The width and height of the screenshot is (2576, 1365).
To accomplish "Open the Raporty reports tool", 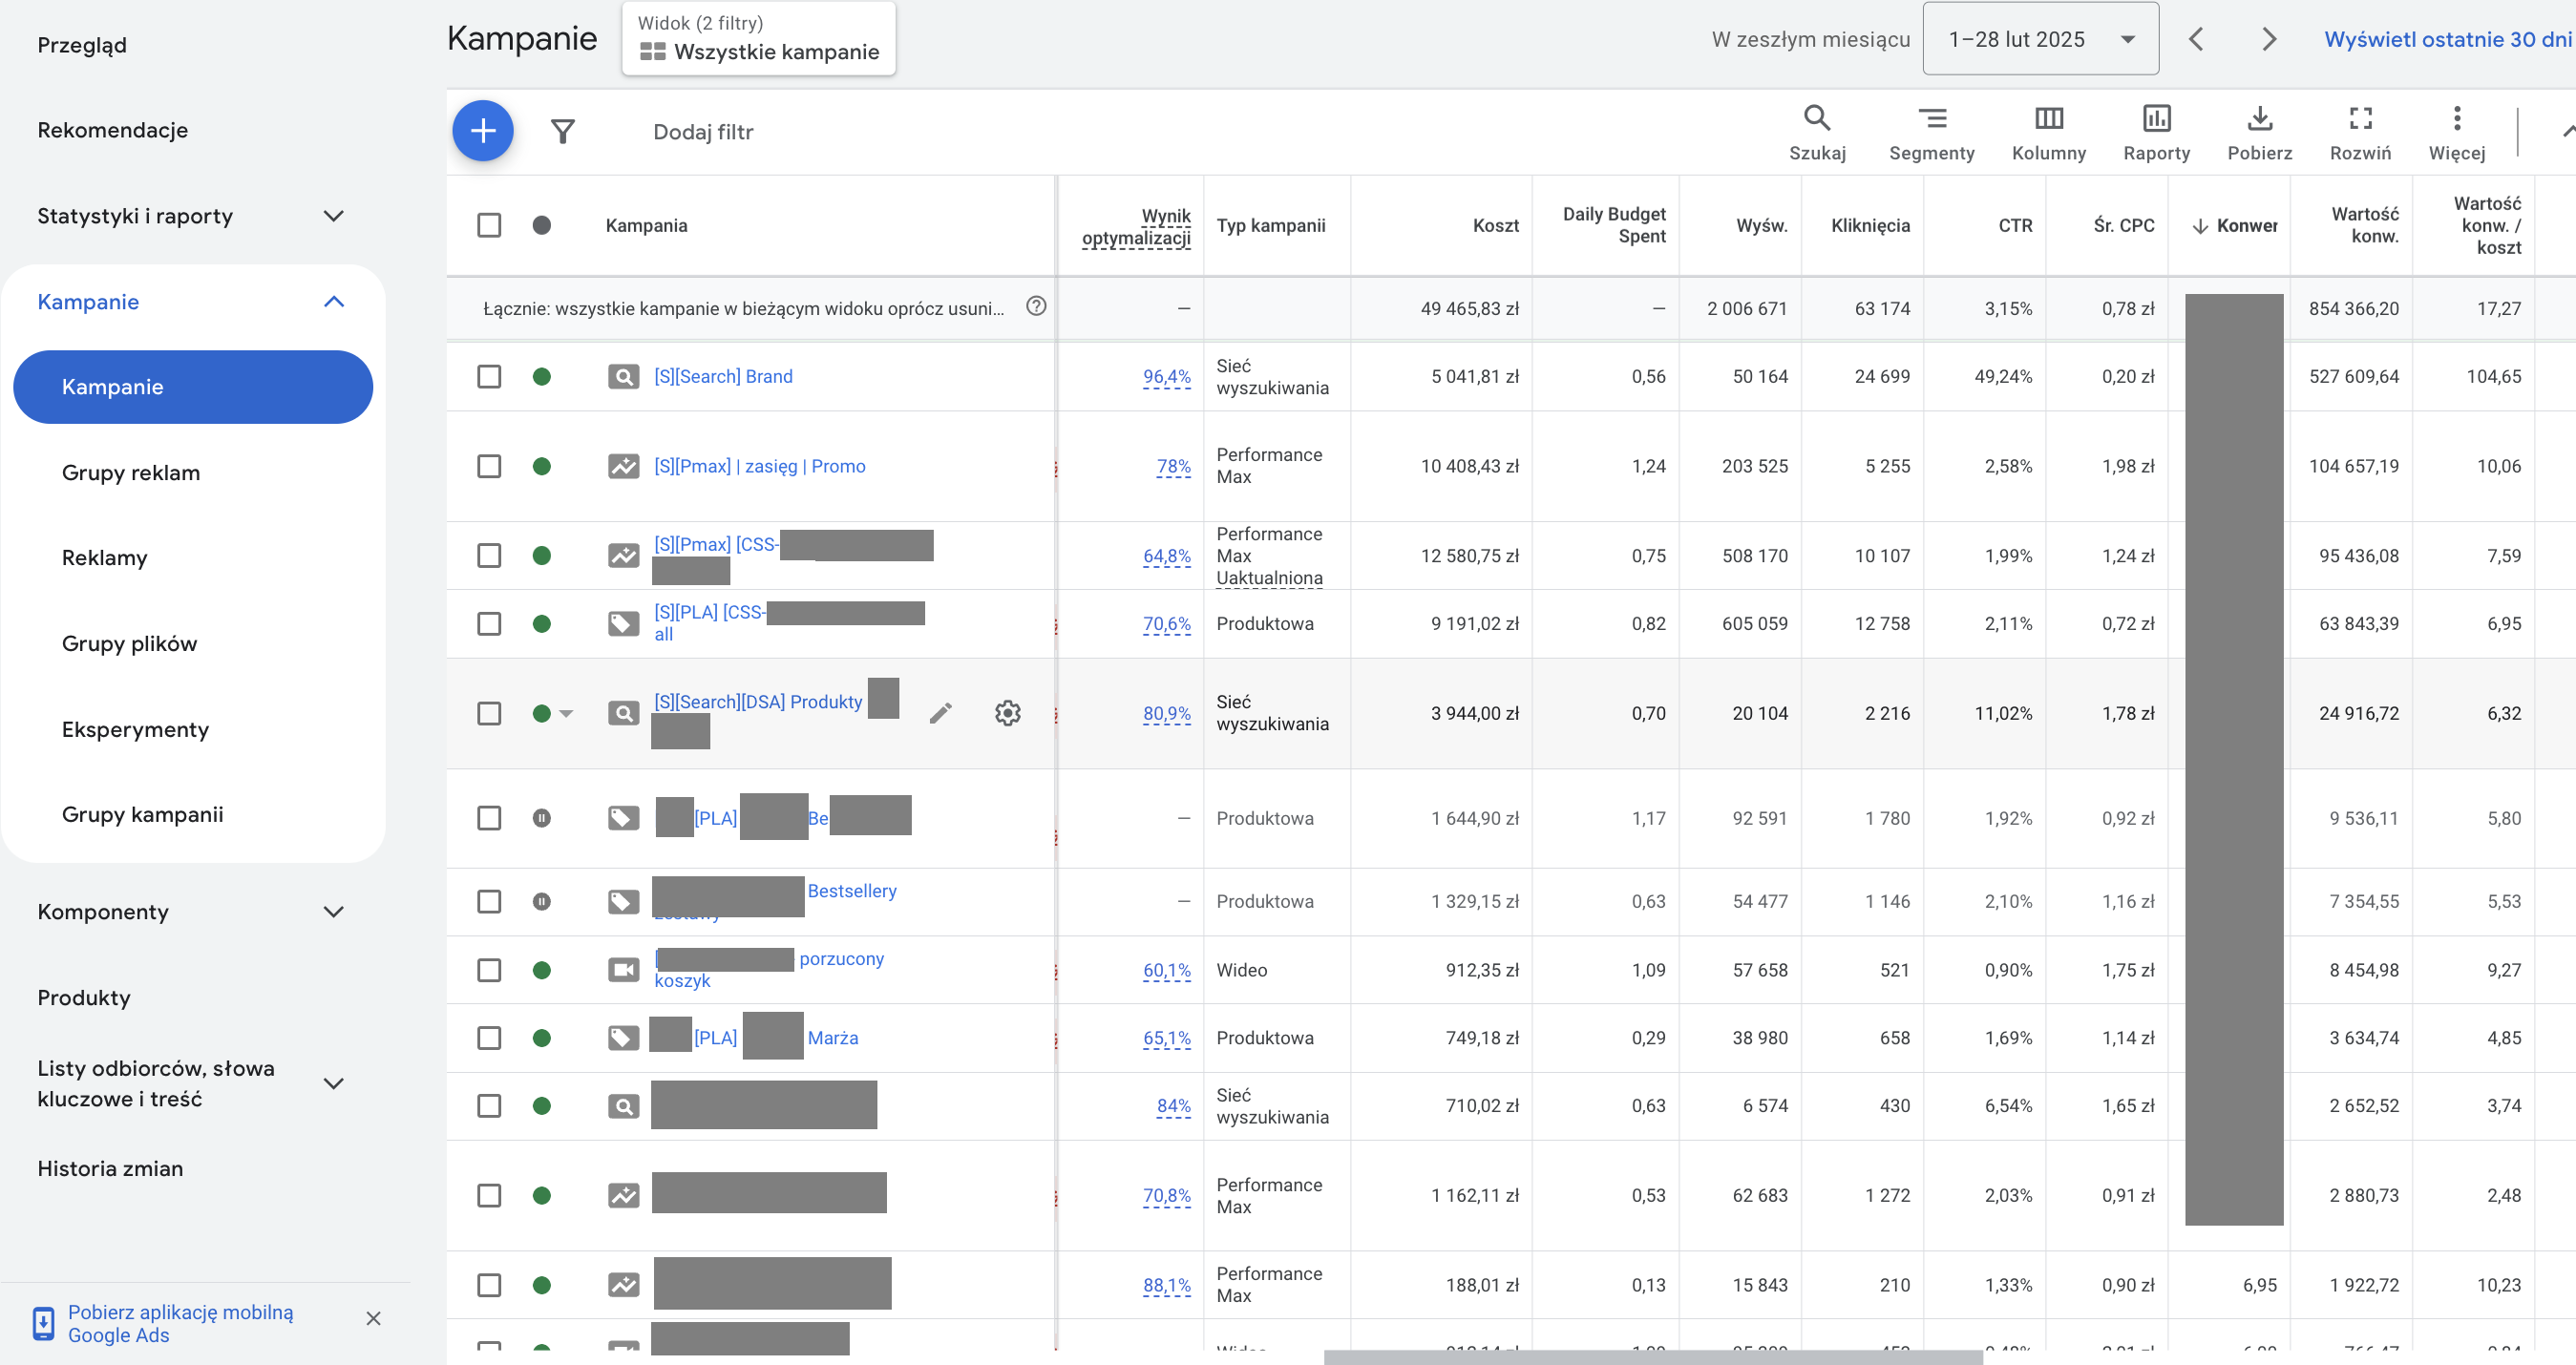I will 2156,132.
